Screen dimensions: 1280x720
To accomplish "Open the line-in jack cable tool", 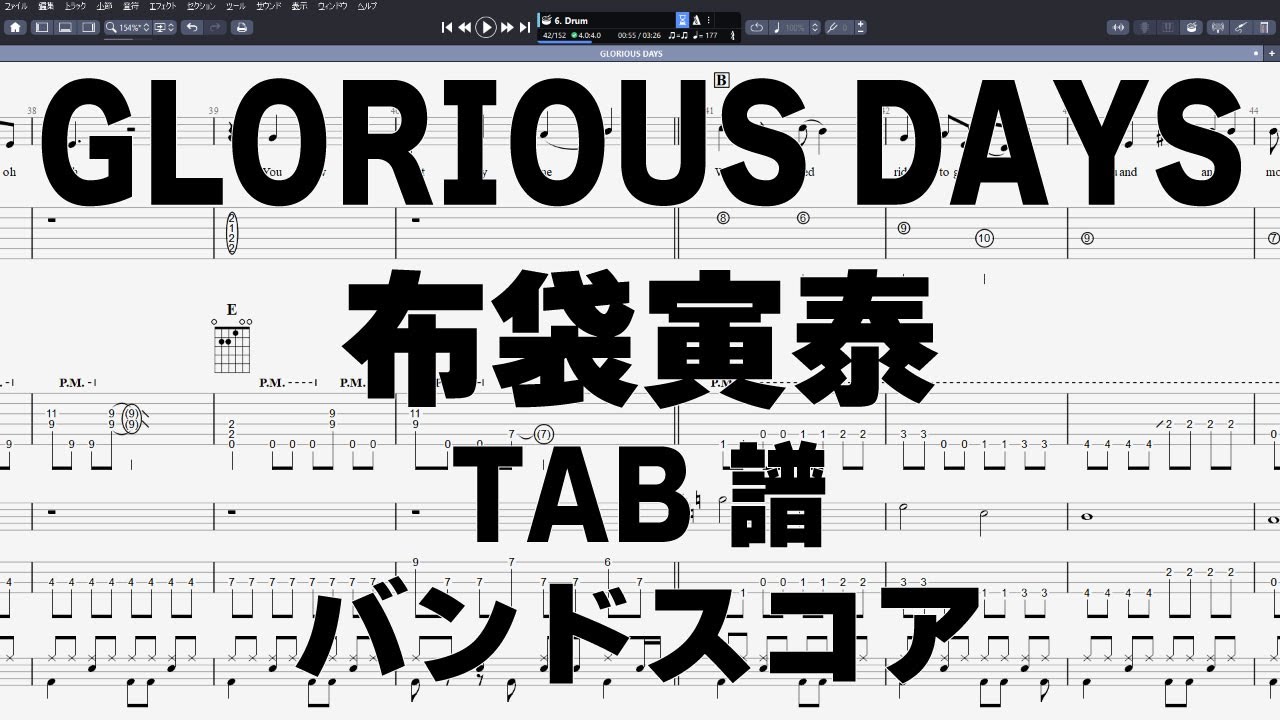I will [x=1241, y=27].
